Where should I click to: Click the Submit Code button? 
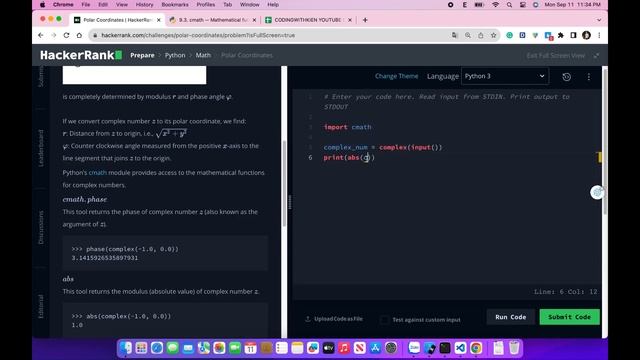pyautogui.click(x=569, y=317)
